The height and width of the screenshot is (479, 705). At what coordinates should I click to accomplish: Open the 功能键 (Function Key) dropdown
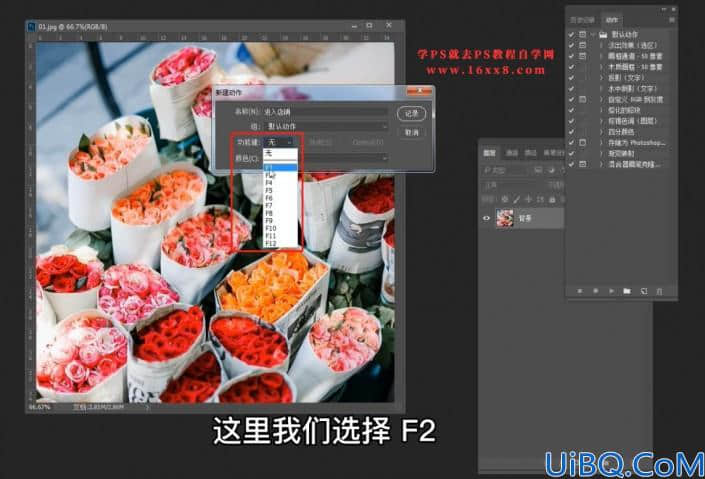click(280, 142)
